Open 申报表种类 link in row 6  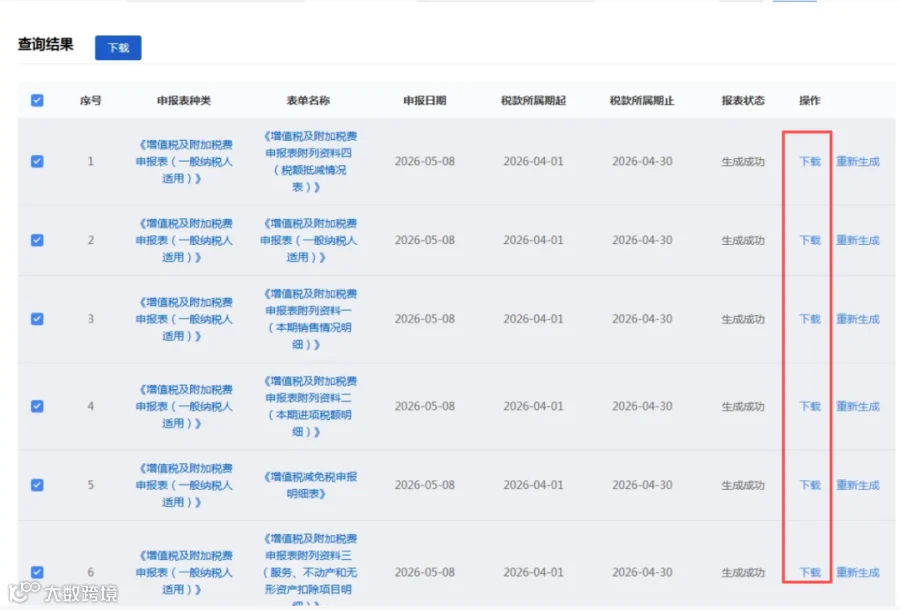point(184,572)
